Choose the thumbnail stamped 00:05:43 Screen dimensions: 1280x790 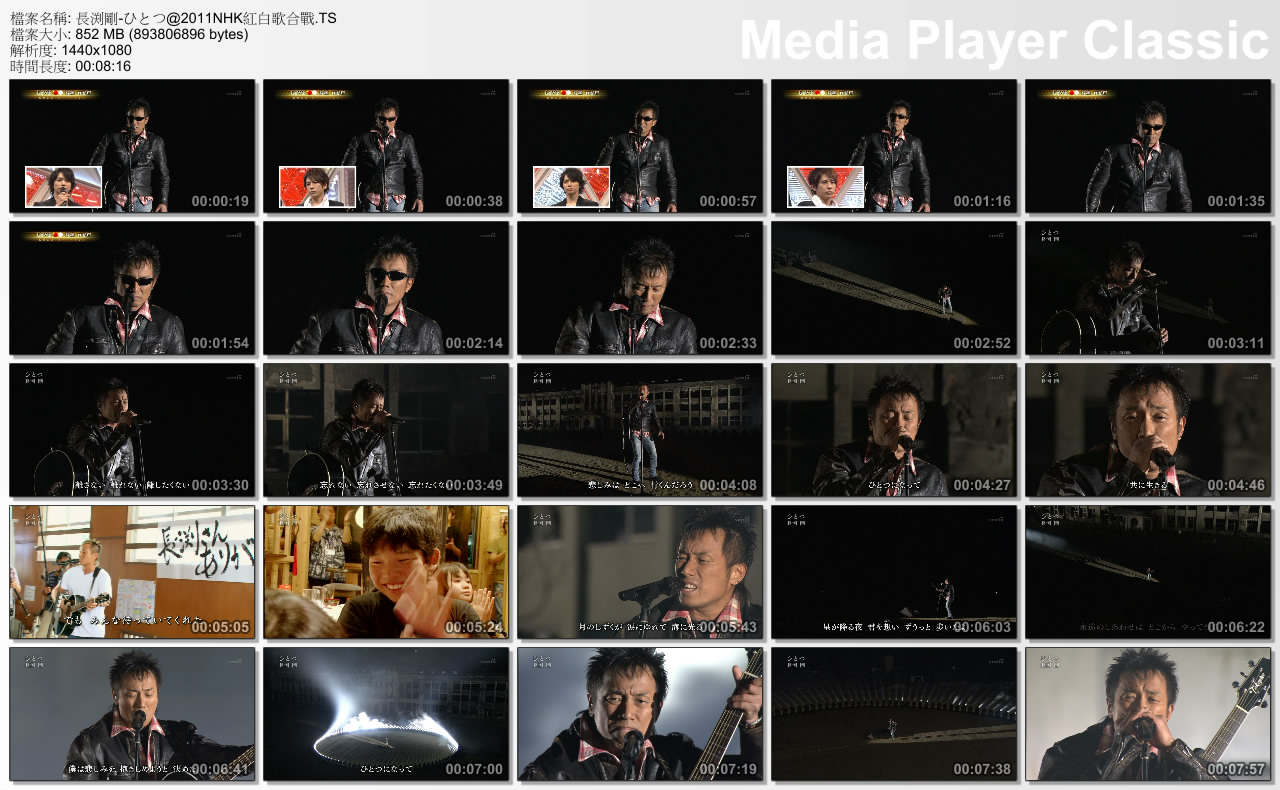(x=640, y=572)
